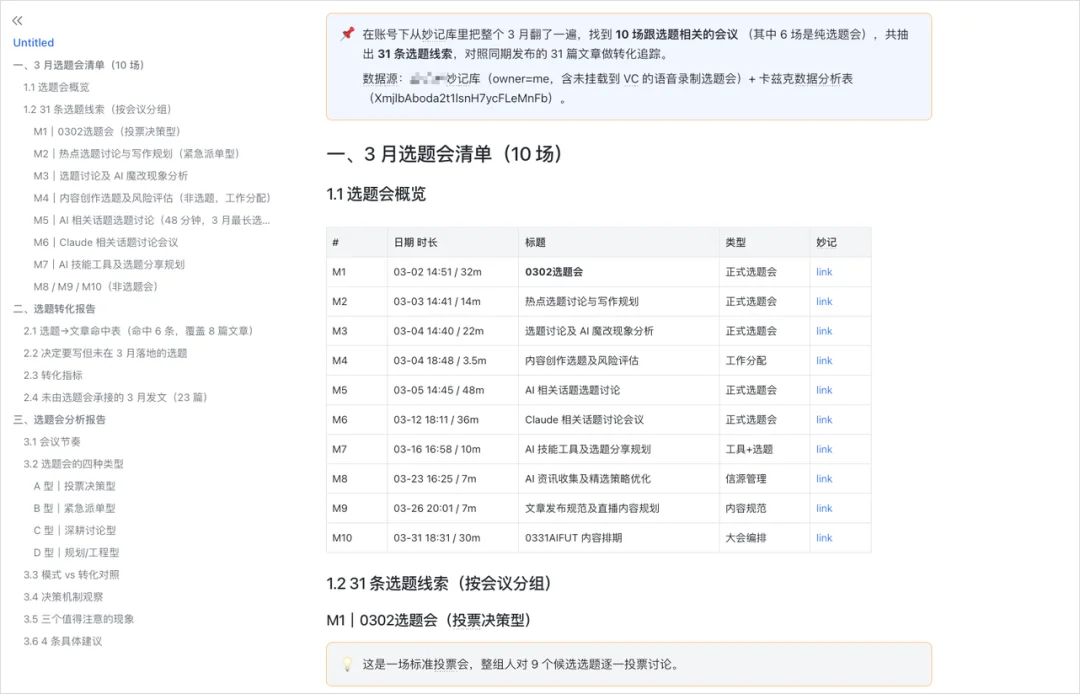Select outline item M2｜热点选题讨论与写作规划
This screenshot has width=1080, height=694.
point(137,154)
